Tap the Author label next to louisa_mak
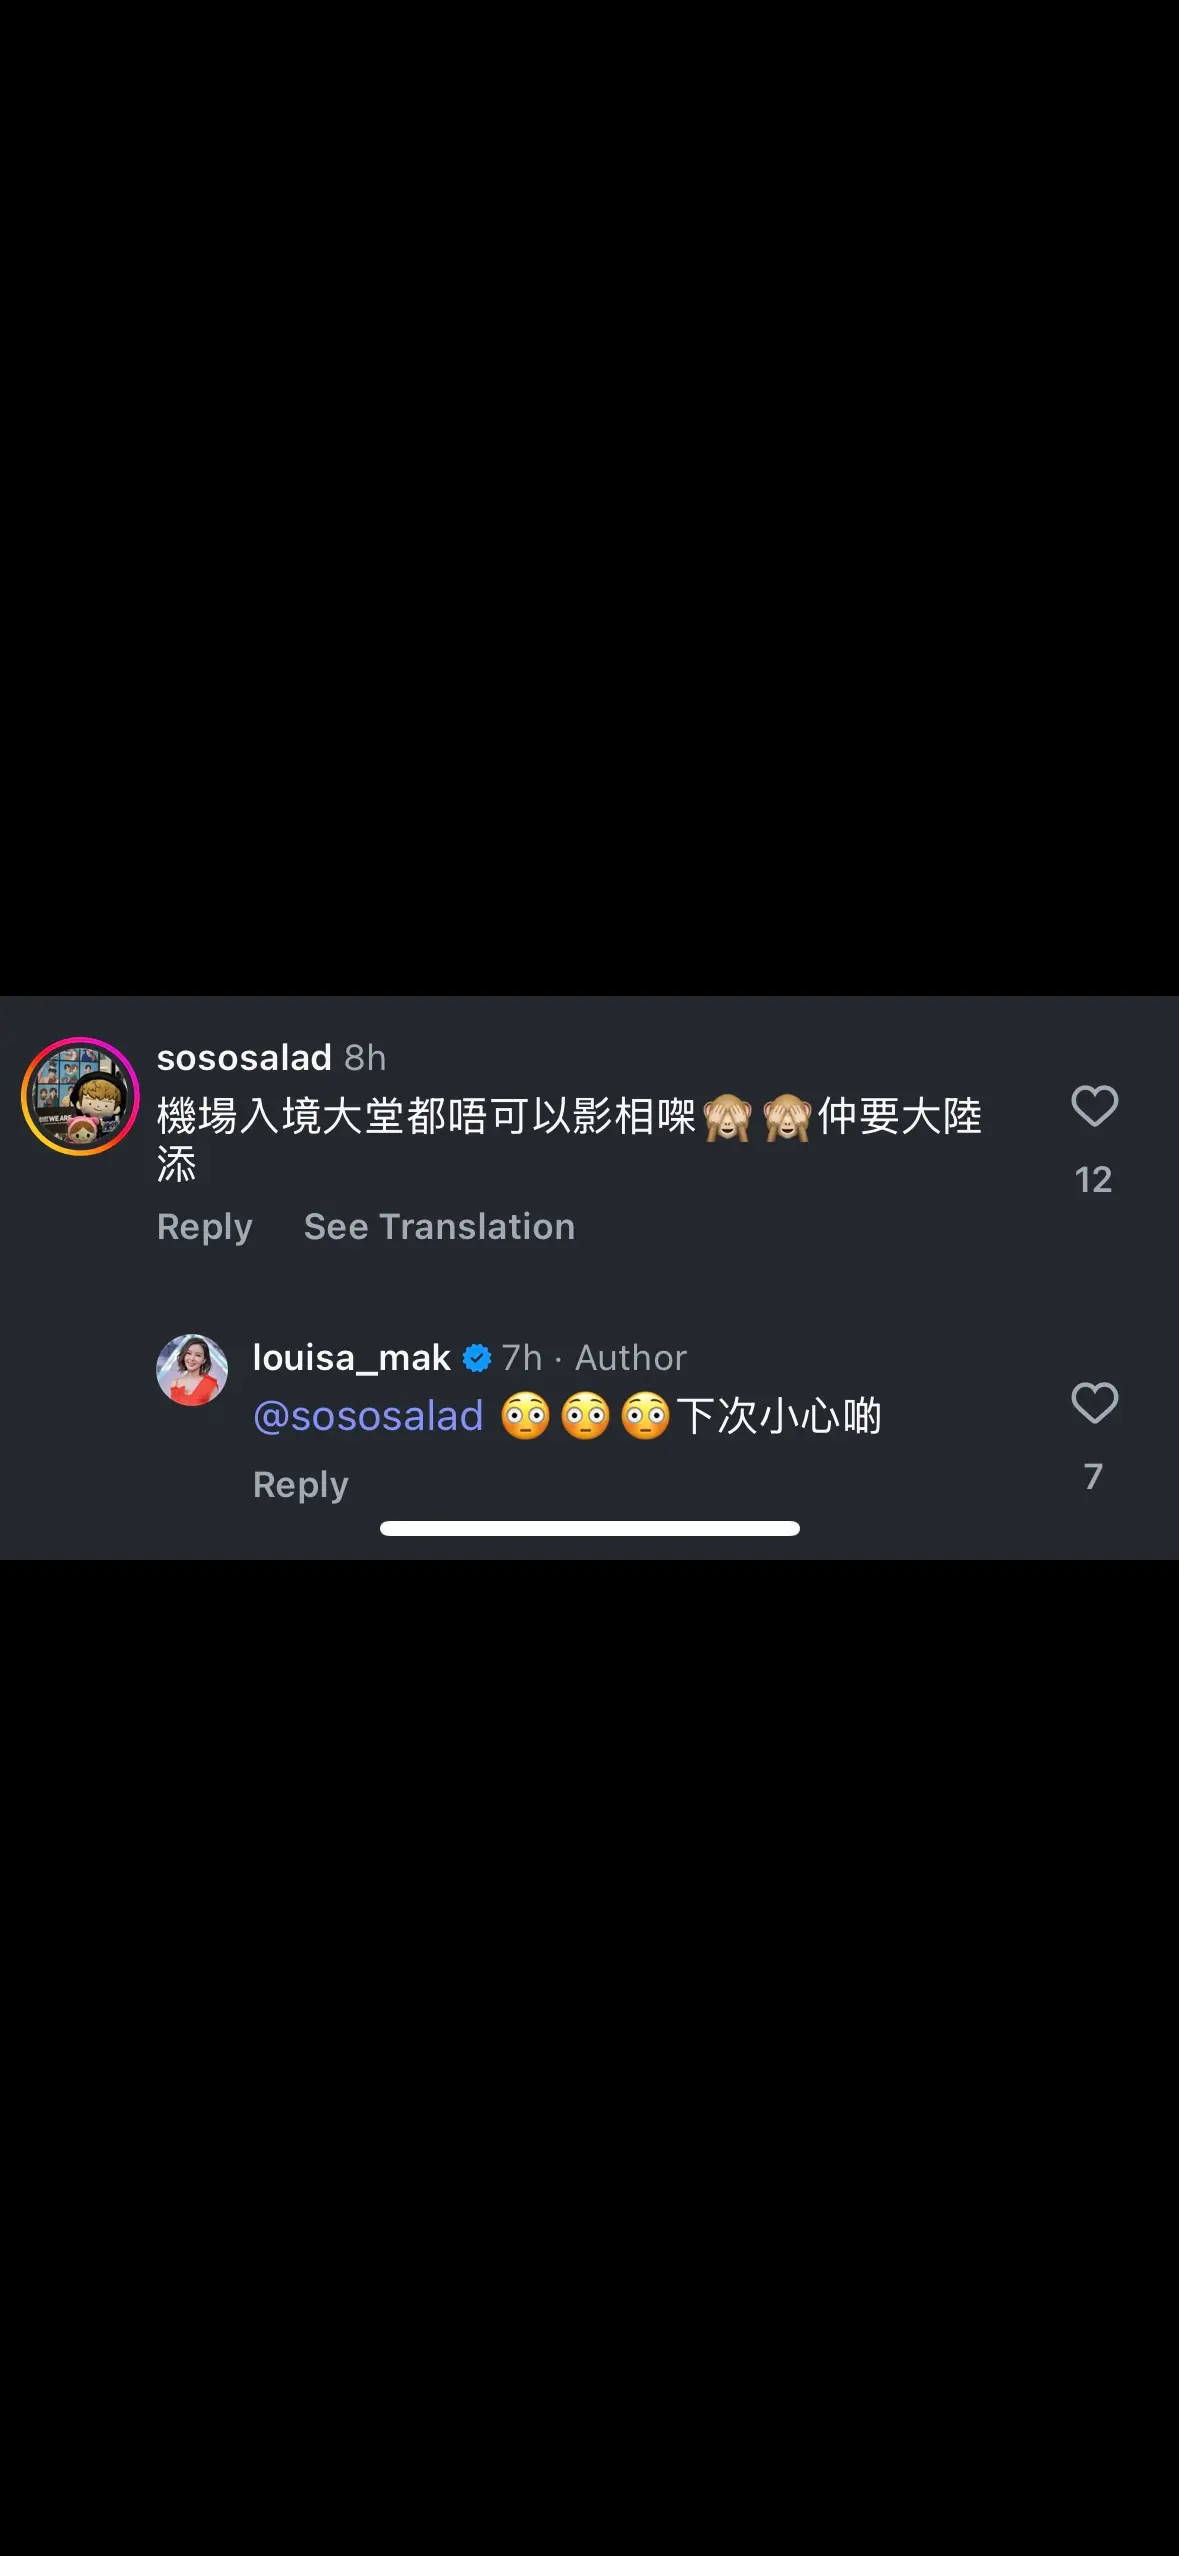This screenshot has width=1179, height=2556. pyautogui.click(x=631, y=1358)
